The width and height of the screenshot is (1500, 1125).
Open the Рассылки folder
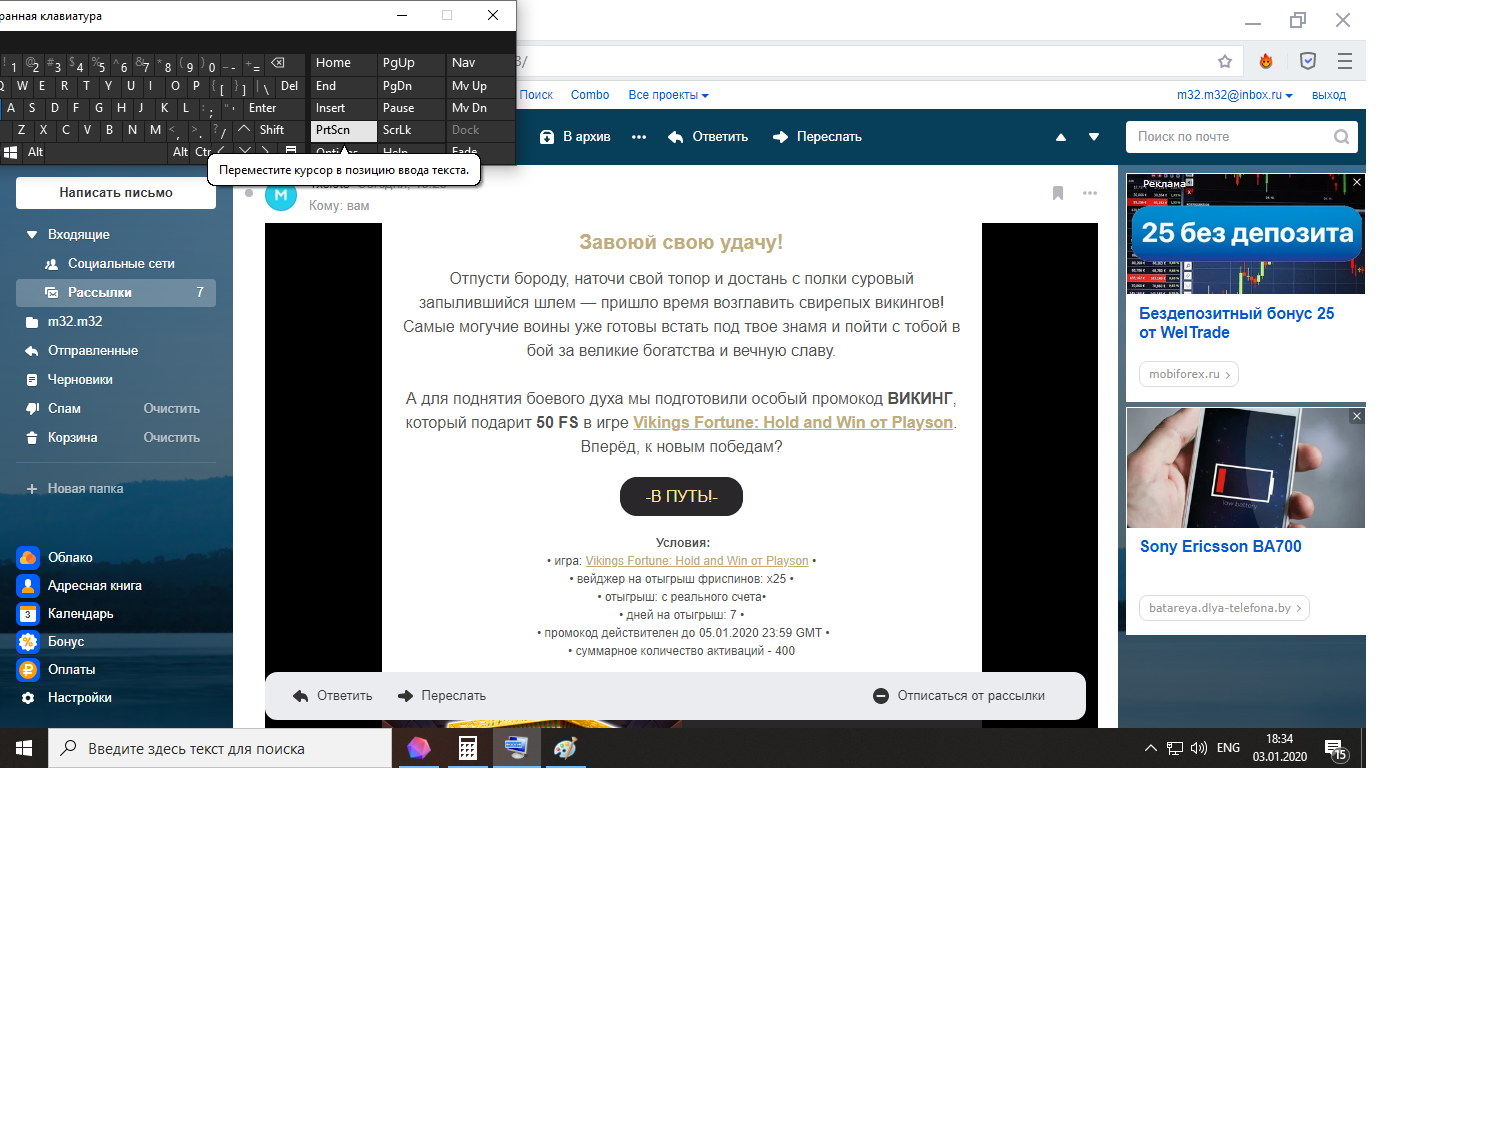coord(100,292)
